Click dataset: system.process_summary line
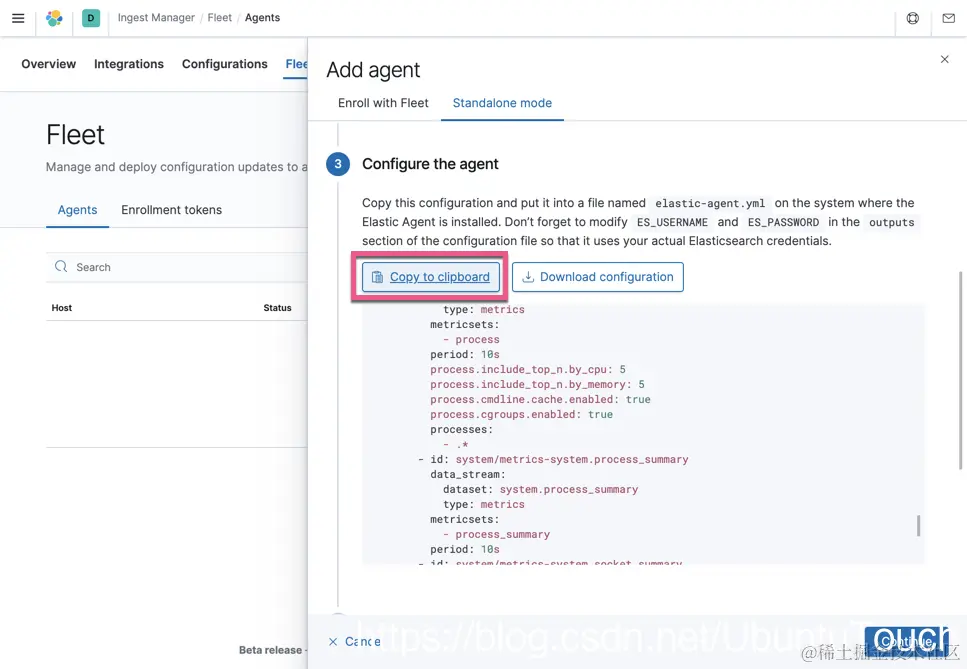Image resolution: width=967 pixels, height=669 pixels. 540,490
